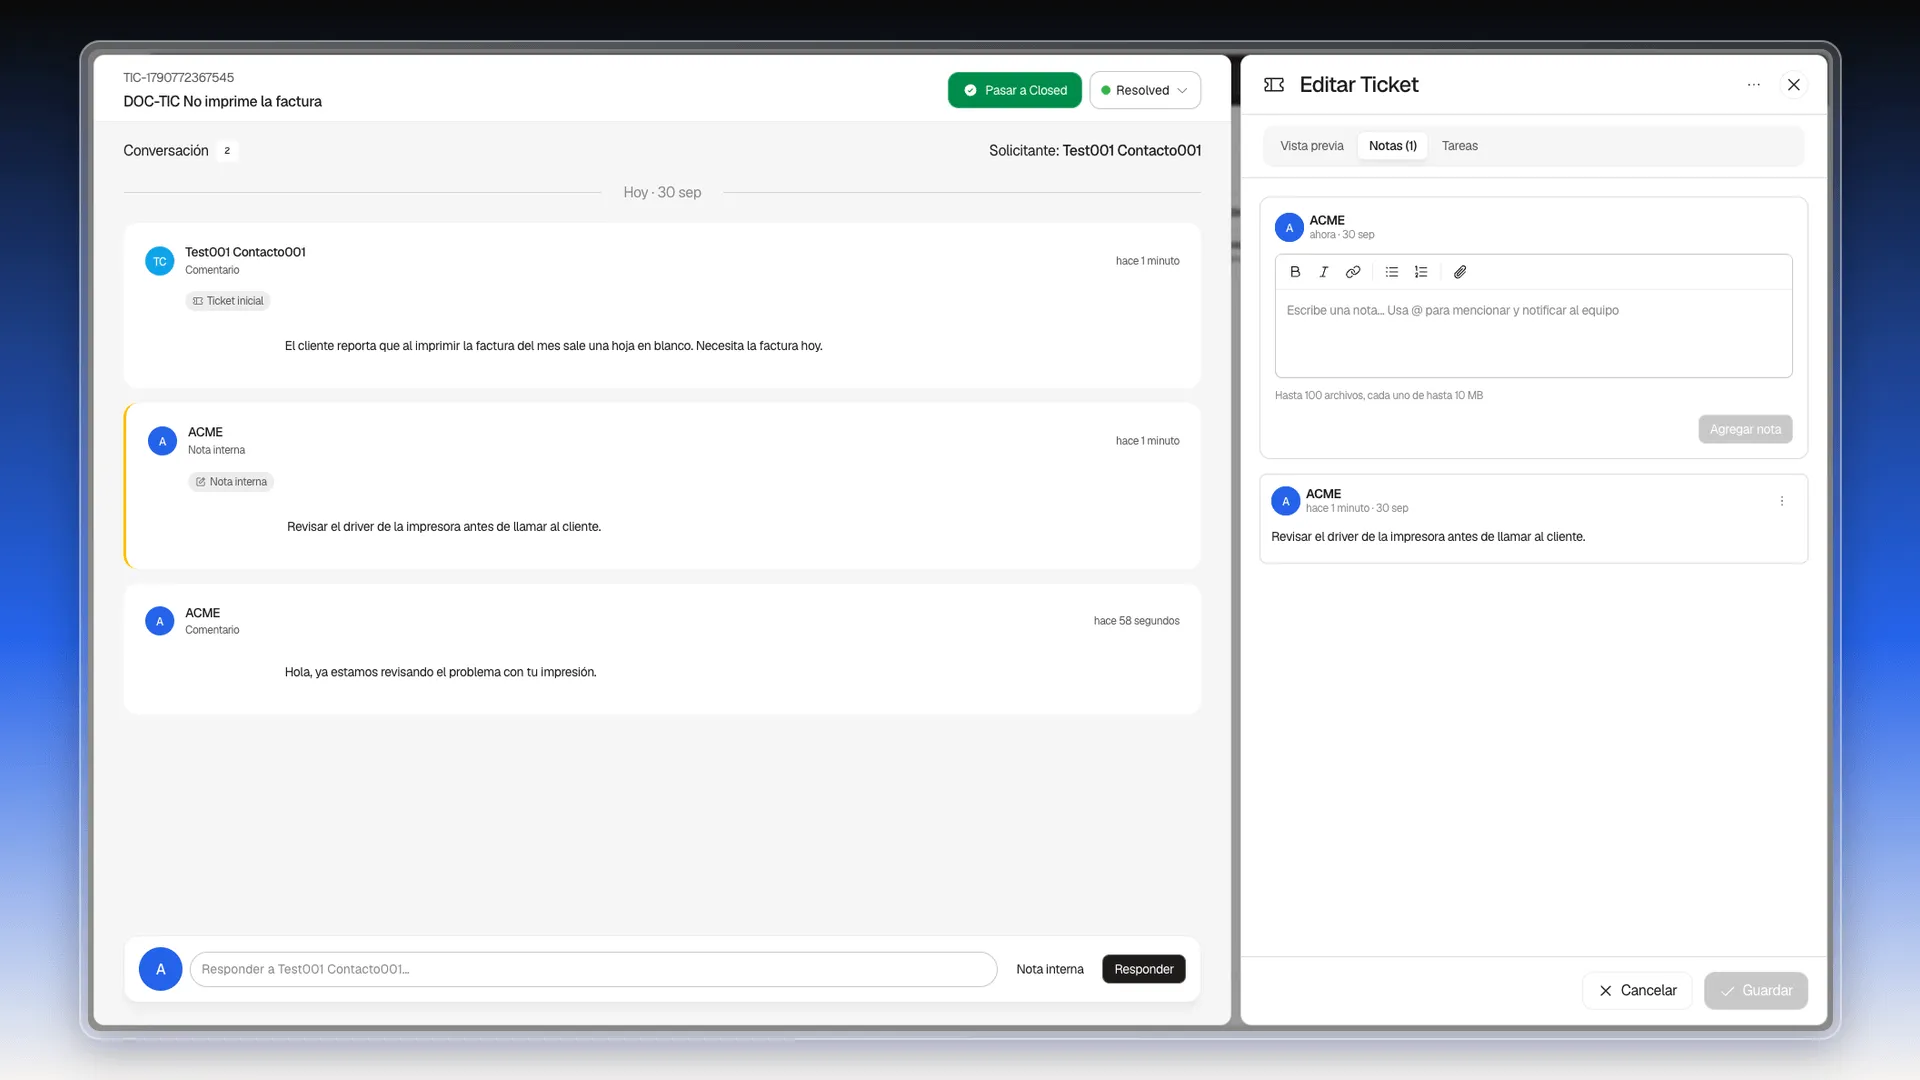The image size is (1920, 1080).
Task: Select the Notas (1) tab
Action: click(x=1393, y=146)
